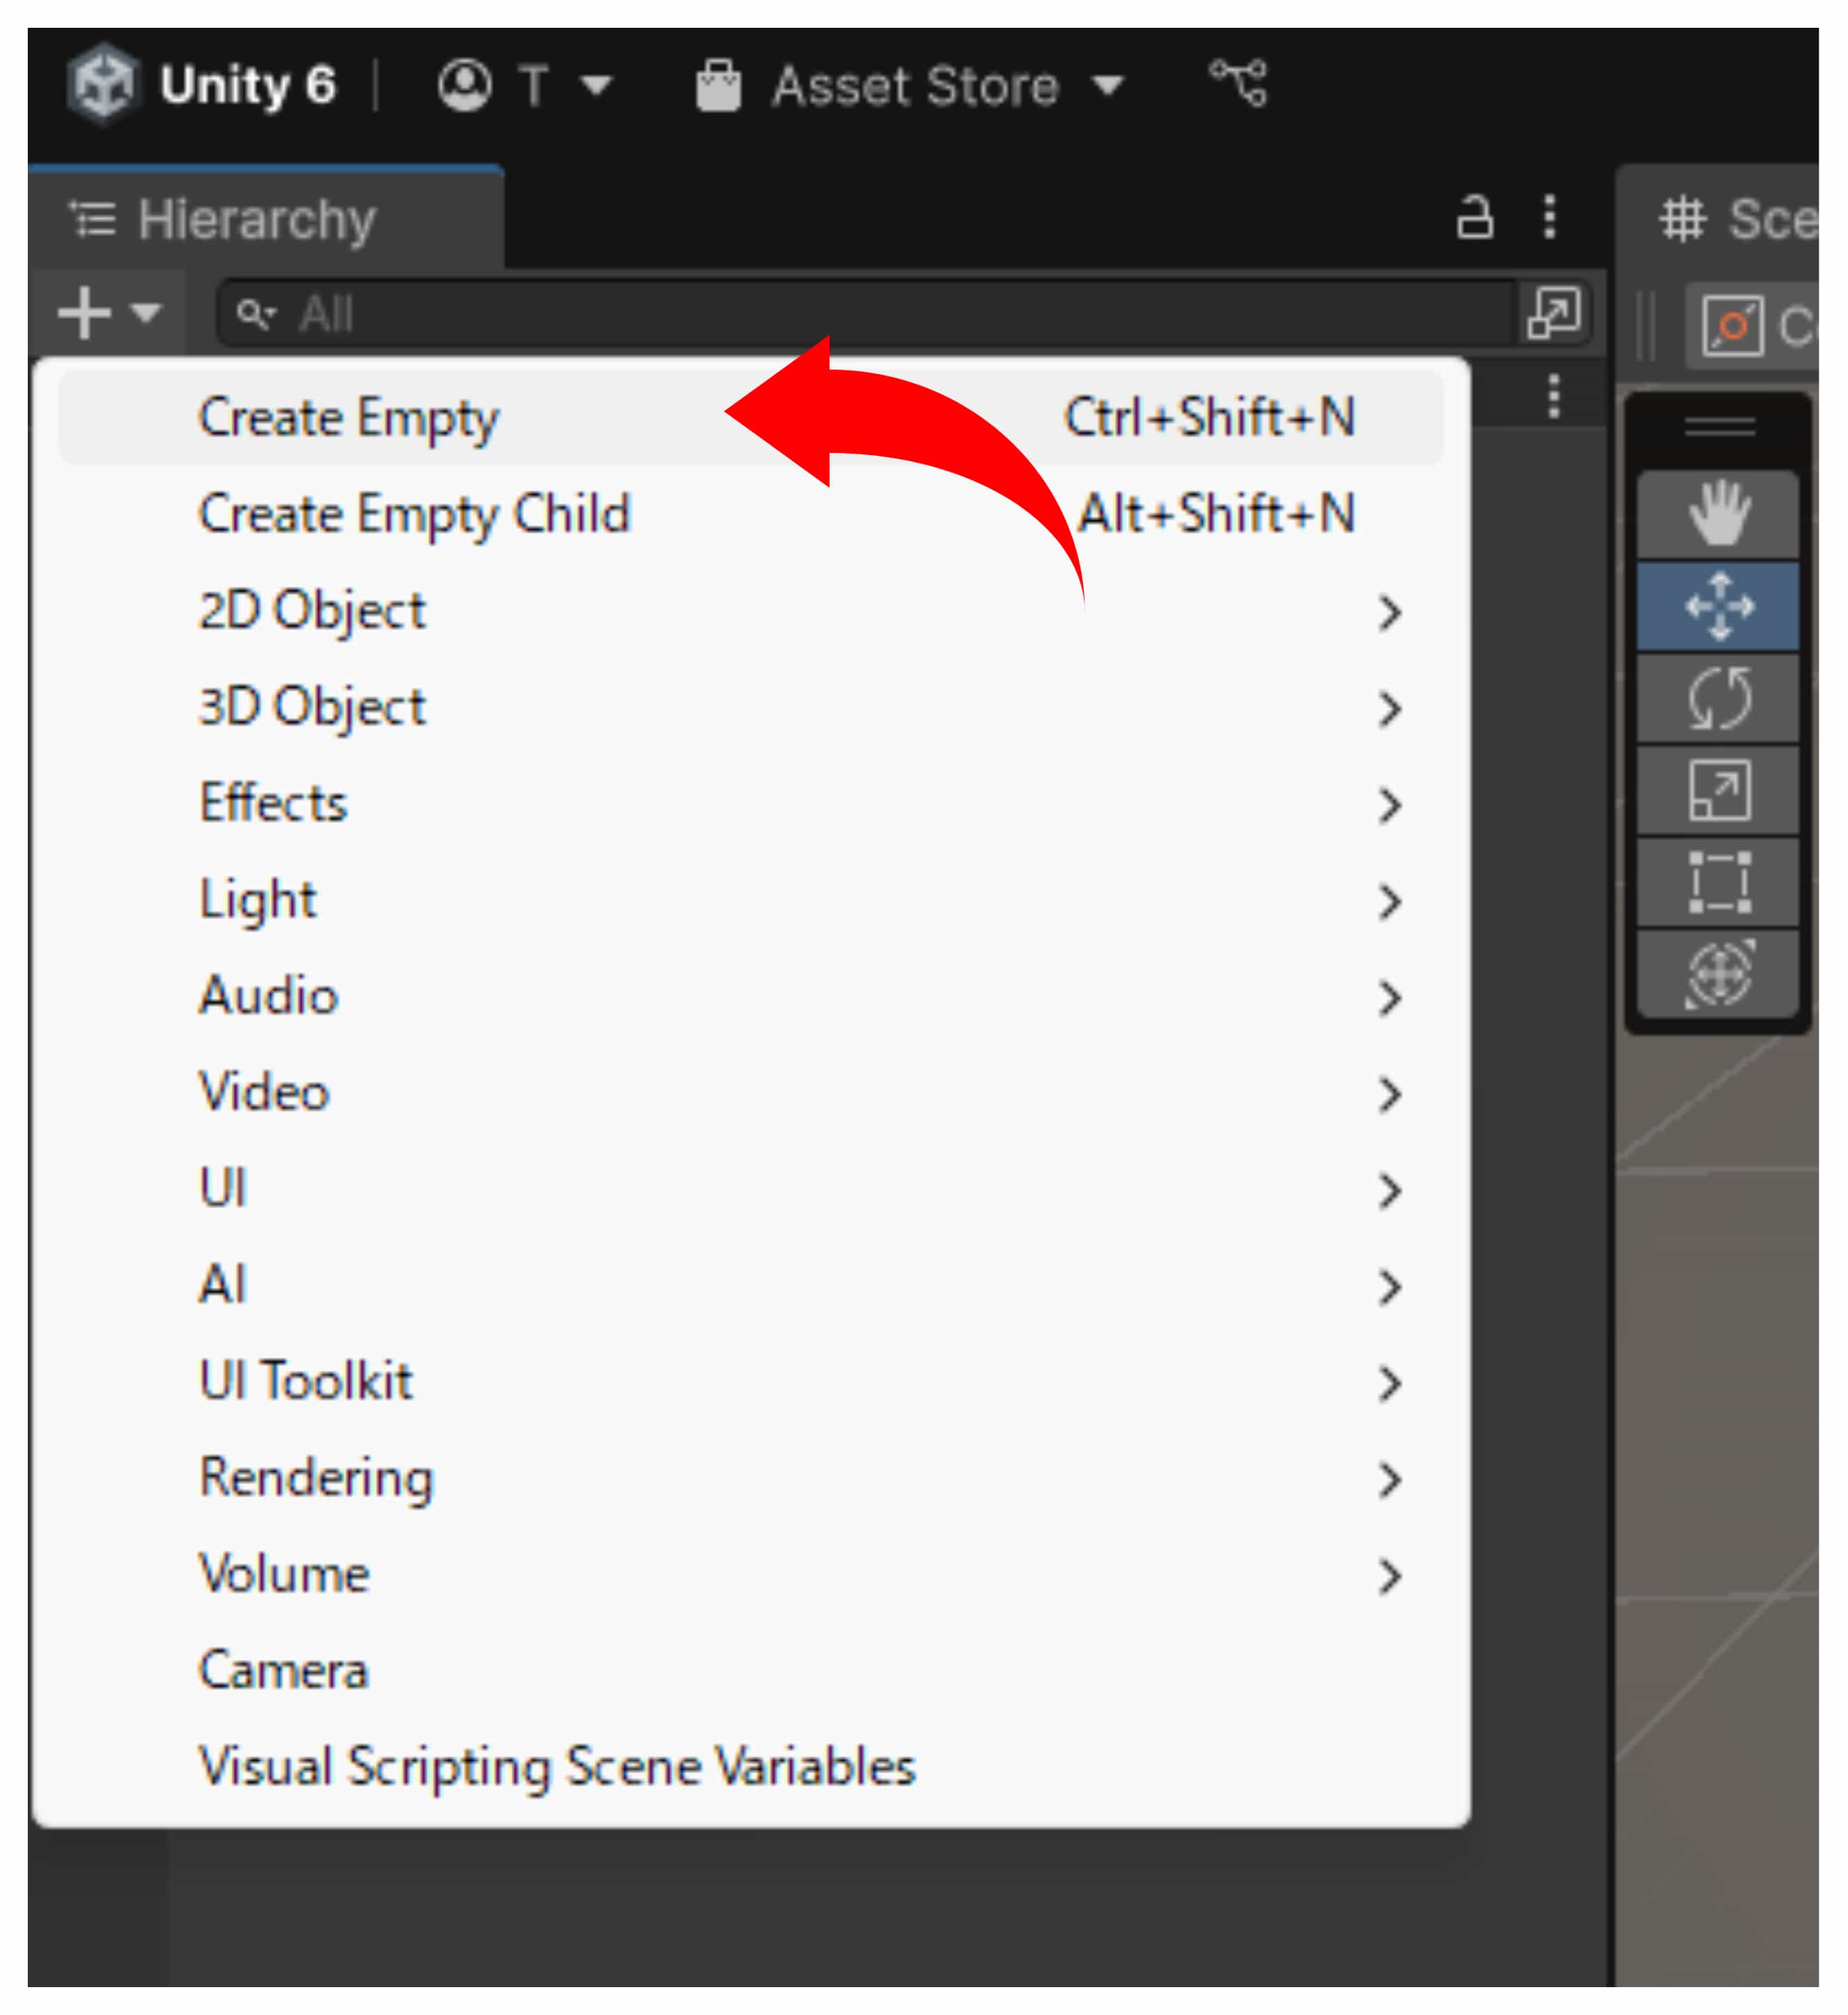1848x2015 pixels.
Task: Choose Create Empty from menu
Action: (x=348, y=418)
